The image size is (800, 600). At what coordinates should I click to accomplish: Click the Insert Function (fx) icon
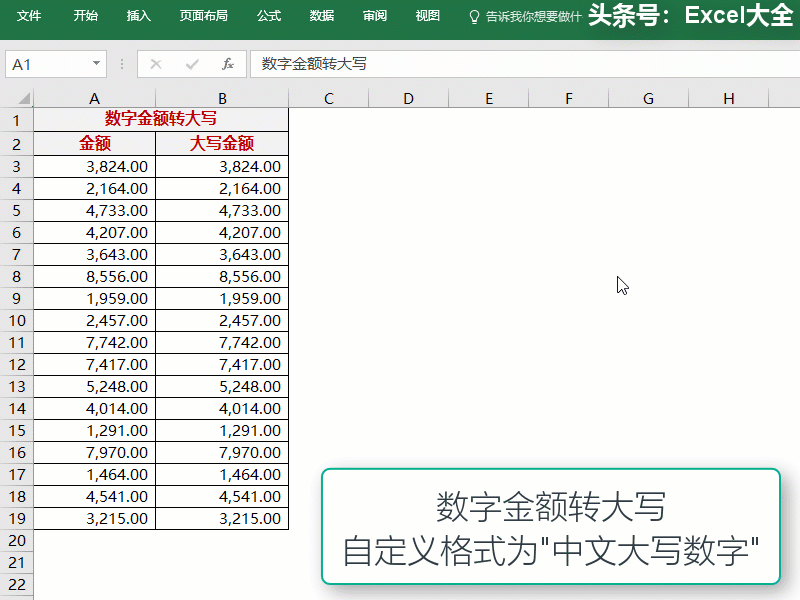point(227,63)
